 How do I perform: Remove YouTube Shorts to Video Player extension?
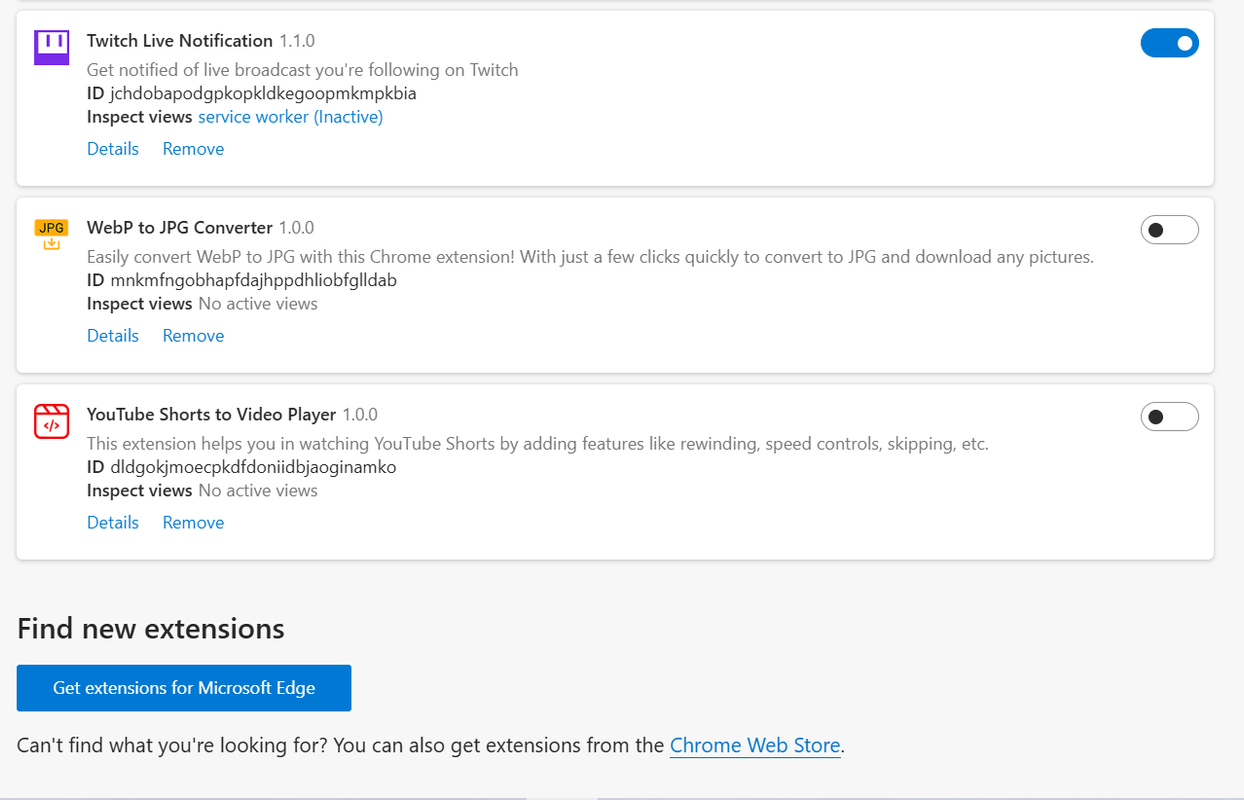point(193,523)
